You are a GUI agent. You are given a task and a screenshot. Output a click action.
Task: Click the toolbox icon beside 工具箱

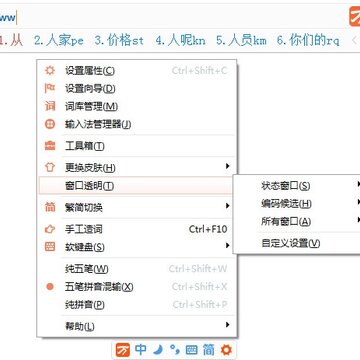[50, 146]
